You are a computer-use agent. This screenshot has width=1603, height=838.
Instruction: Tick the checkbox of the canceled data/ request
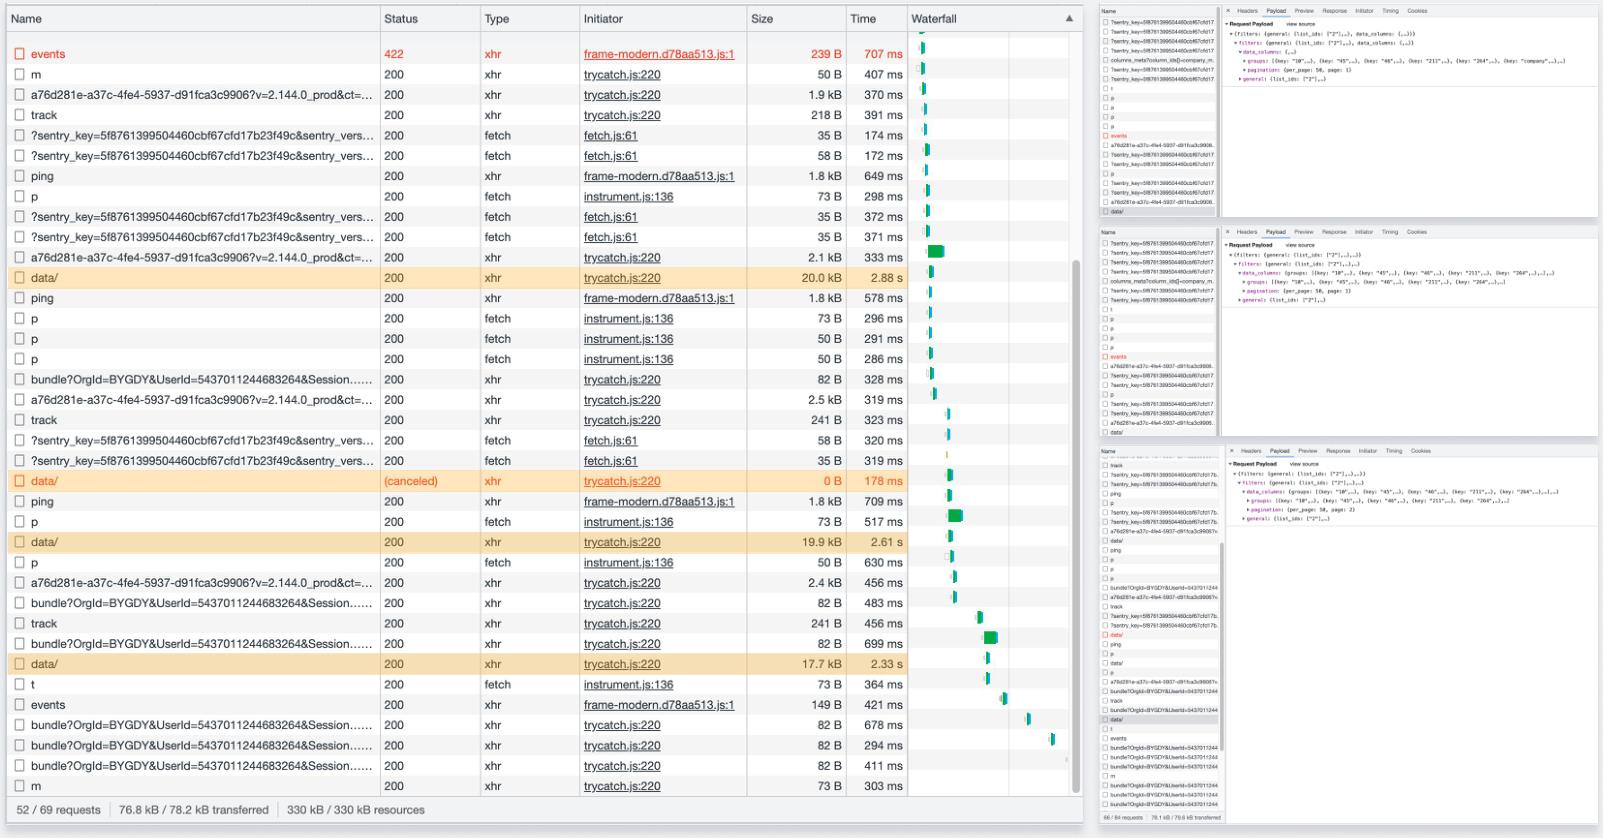19,481
